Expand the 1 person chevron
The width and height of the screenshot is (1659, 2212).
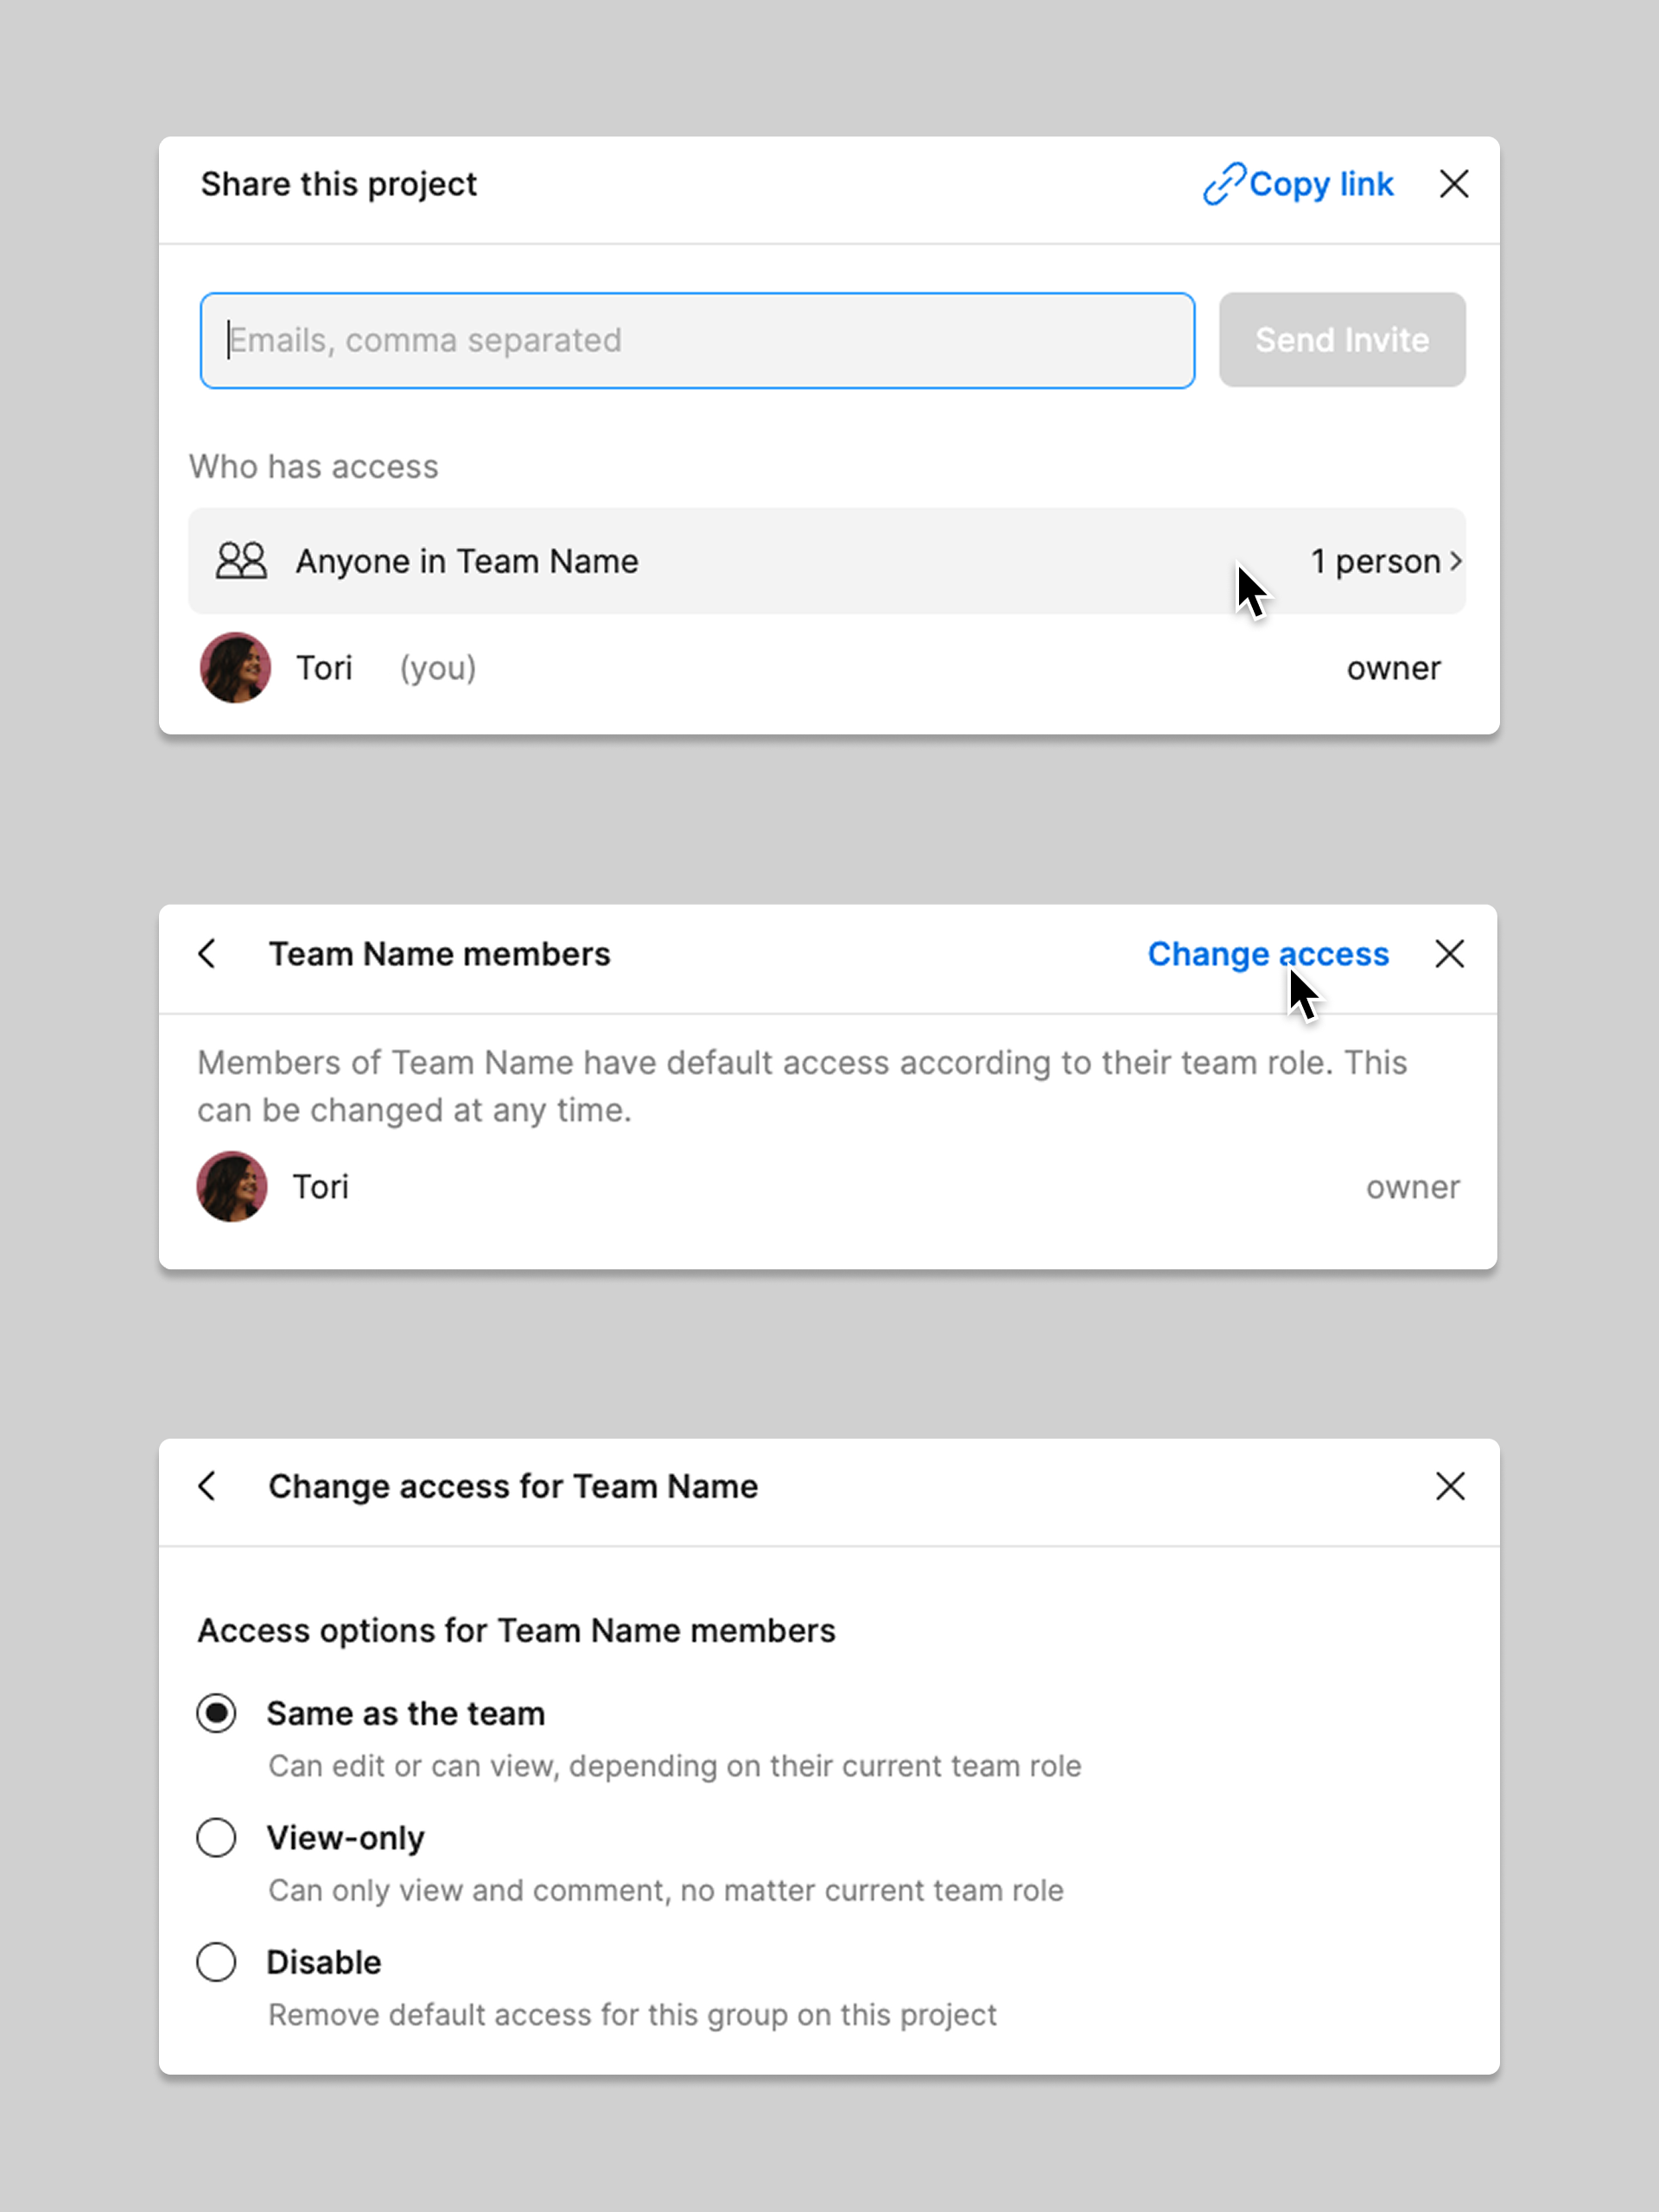point(1456,561)
